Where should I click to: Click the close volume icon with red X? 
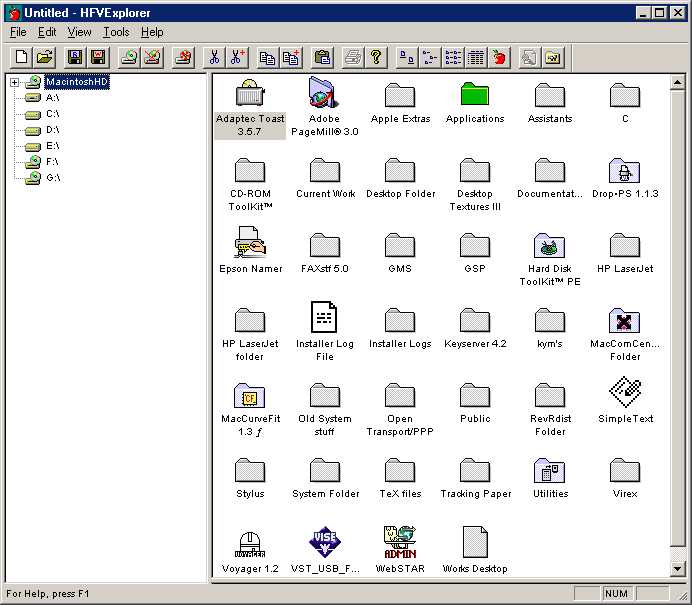click(x=152, y=57)
